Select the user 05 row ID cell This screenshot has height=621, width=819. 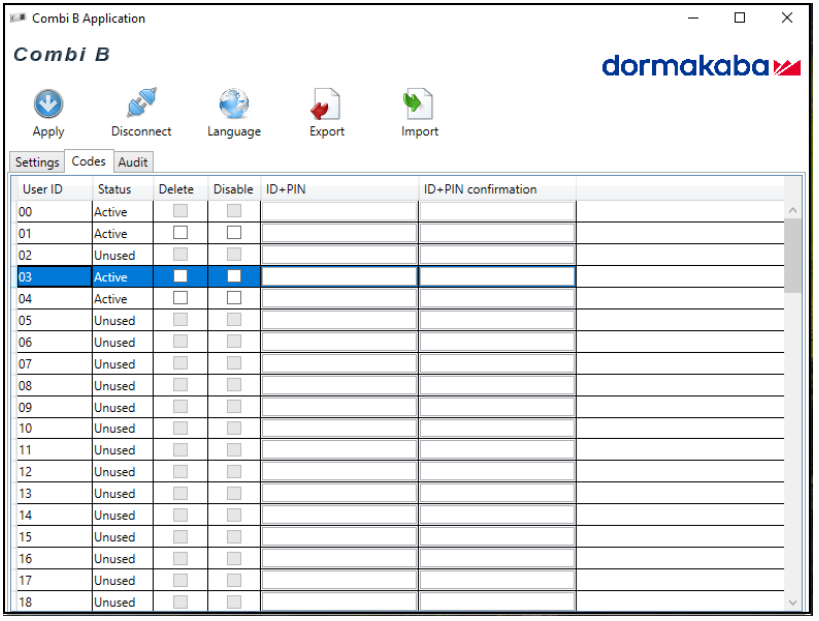(54, 321)
